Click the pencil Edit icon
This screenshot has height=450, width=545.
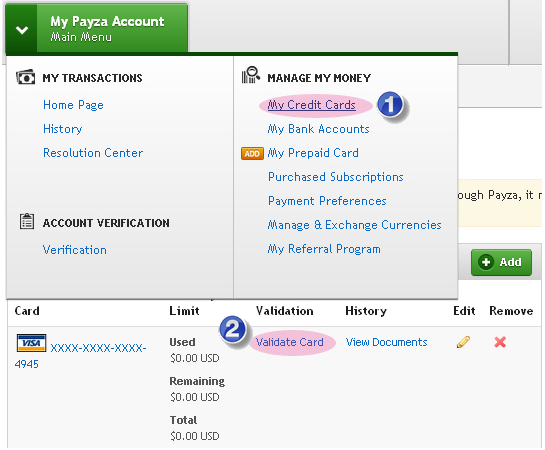coord(463,342)
